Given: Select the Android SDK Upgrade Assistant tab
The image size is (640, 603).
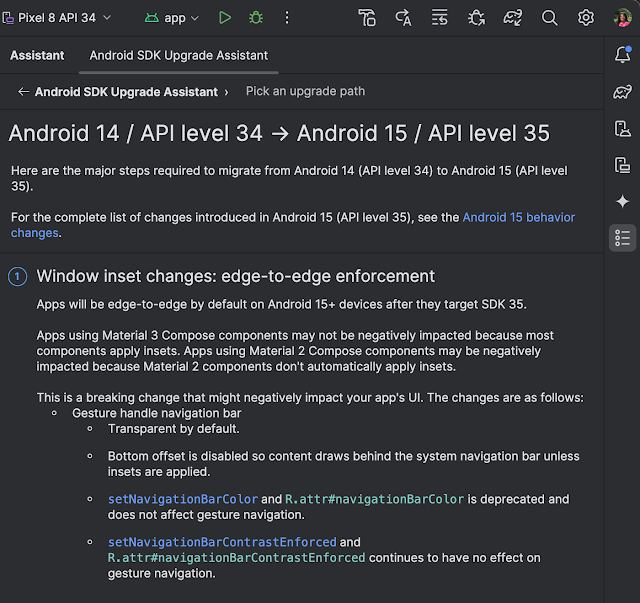Looking at the screenshot, I should 179,56.
